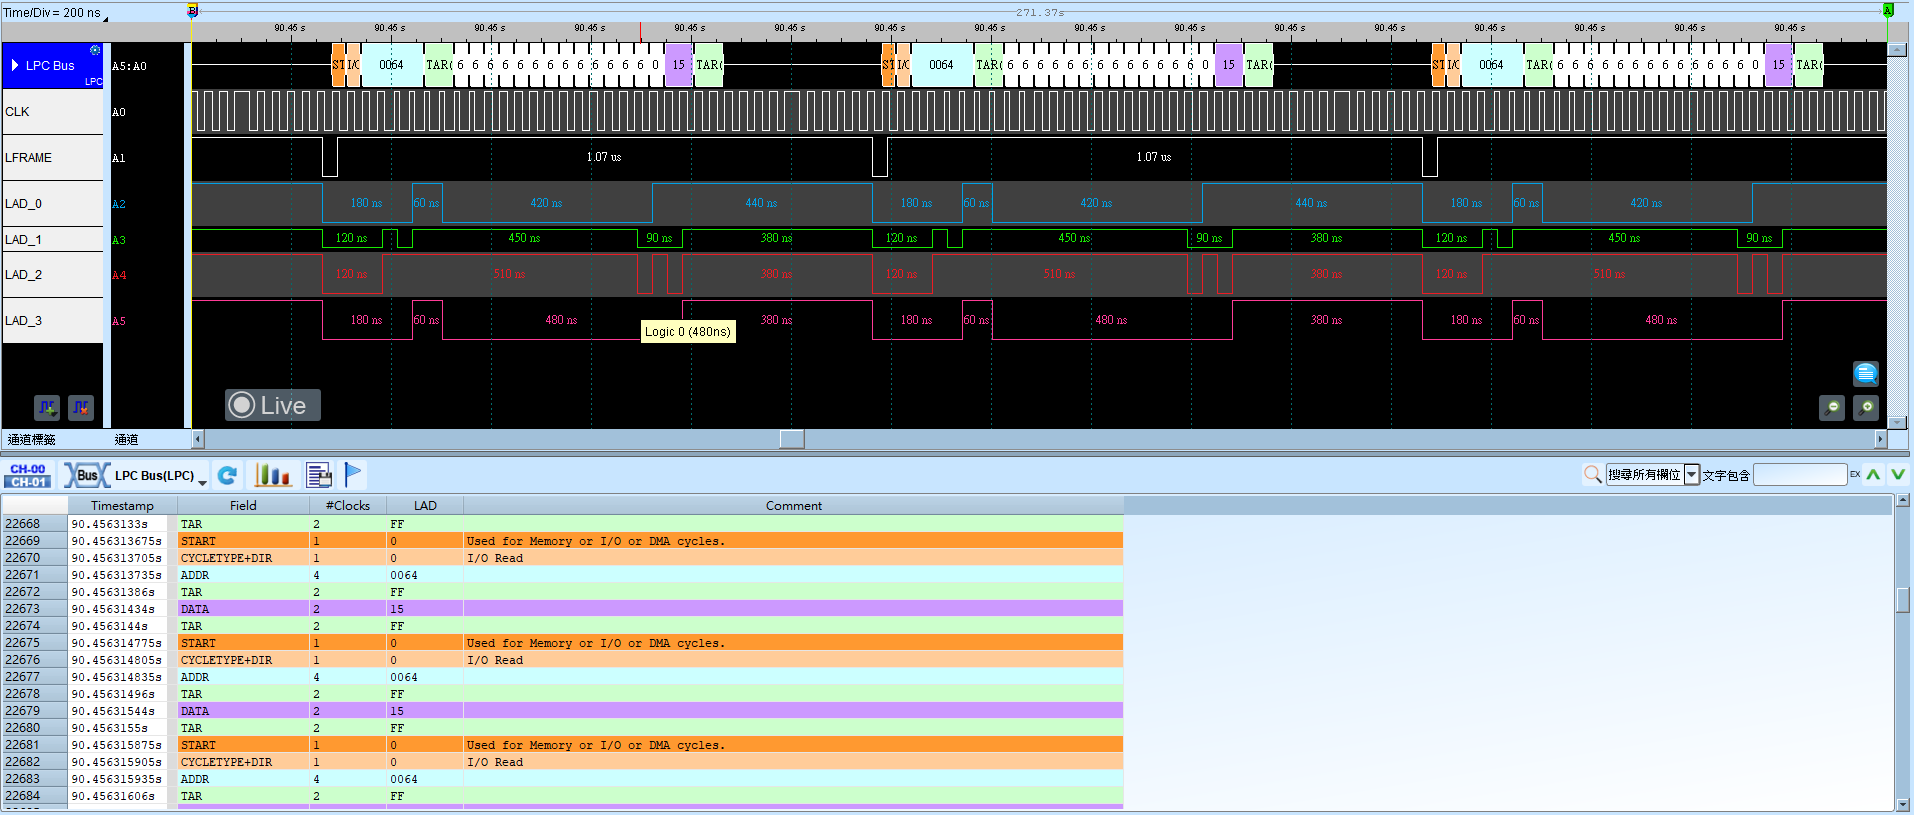Click the CH-00/CH-01 channel icon
The height and width of the screenshot is (815, 1914).
(x=28, y=475)
